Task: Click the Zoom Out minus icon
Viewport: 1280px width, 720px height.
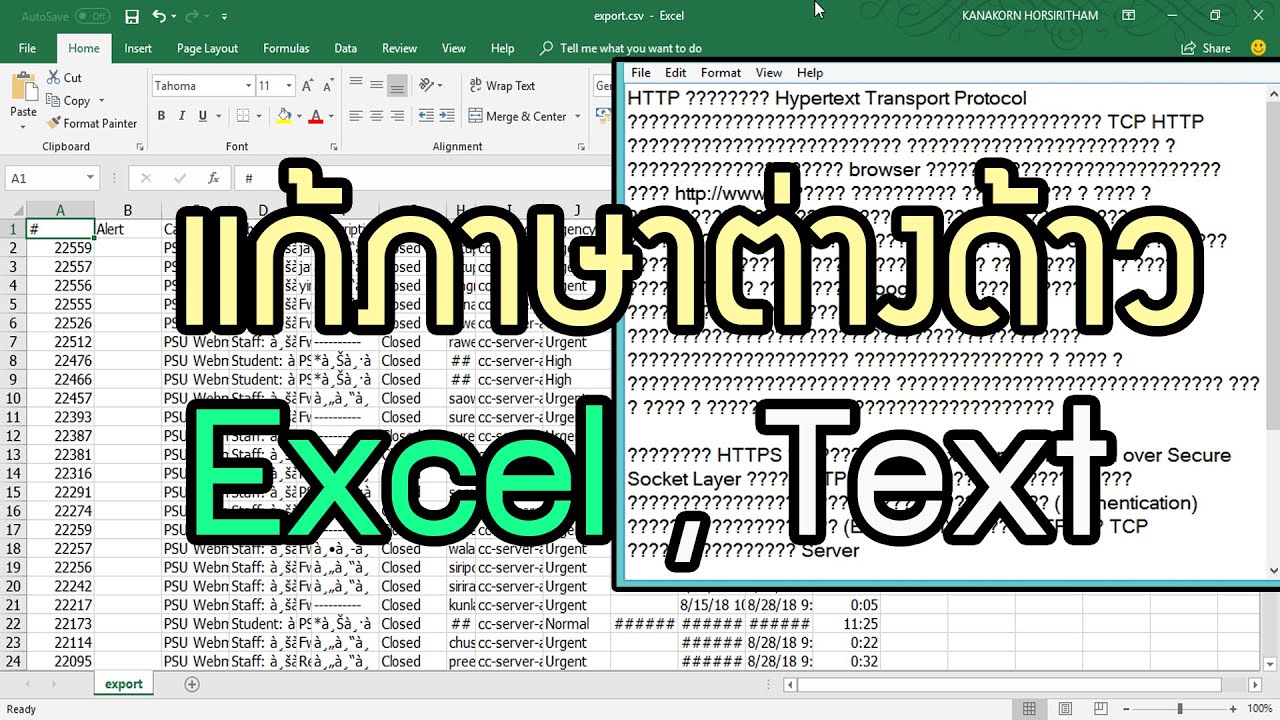Action: (x=1126, y=709)
